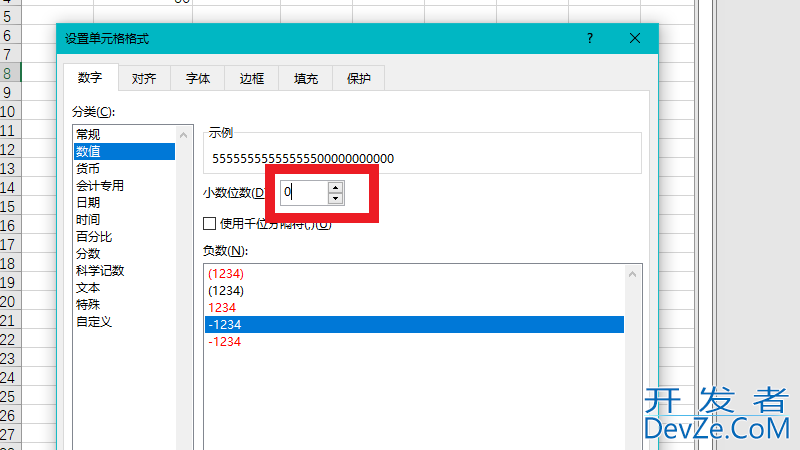This screenshot has width=800, height=450.
Task: Select 数值 category in list
Action: click(124, 152)
